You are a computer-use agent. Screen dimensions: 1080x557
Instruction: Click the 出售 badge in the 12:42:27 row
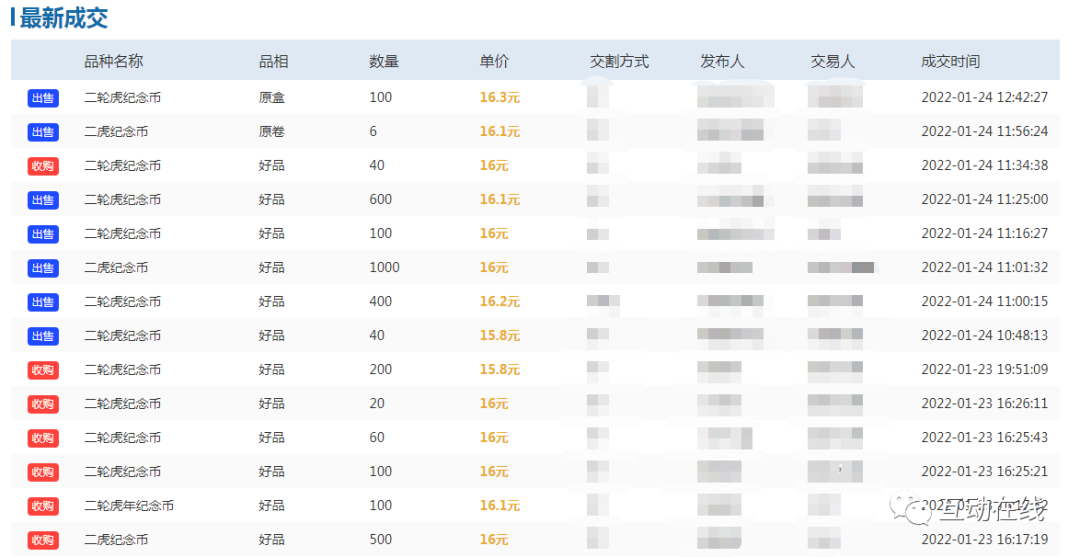point(43,98)
